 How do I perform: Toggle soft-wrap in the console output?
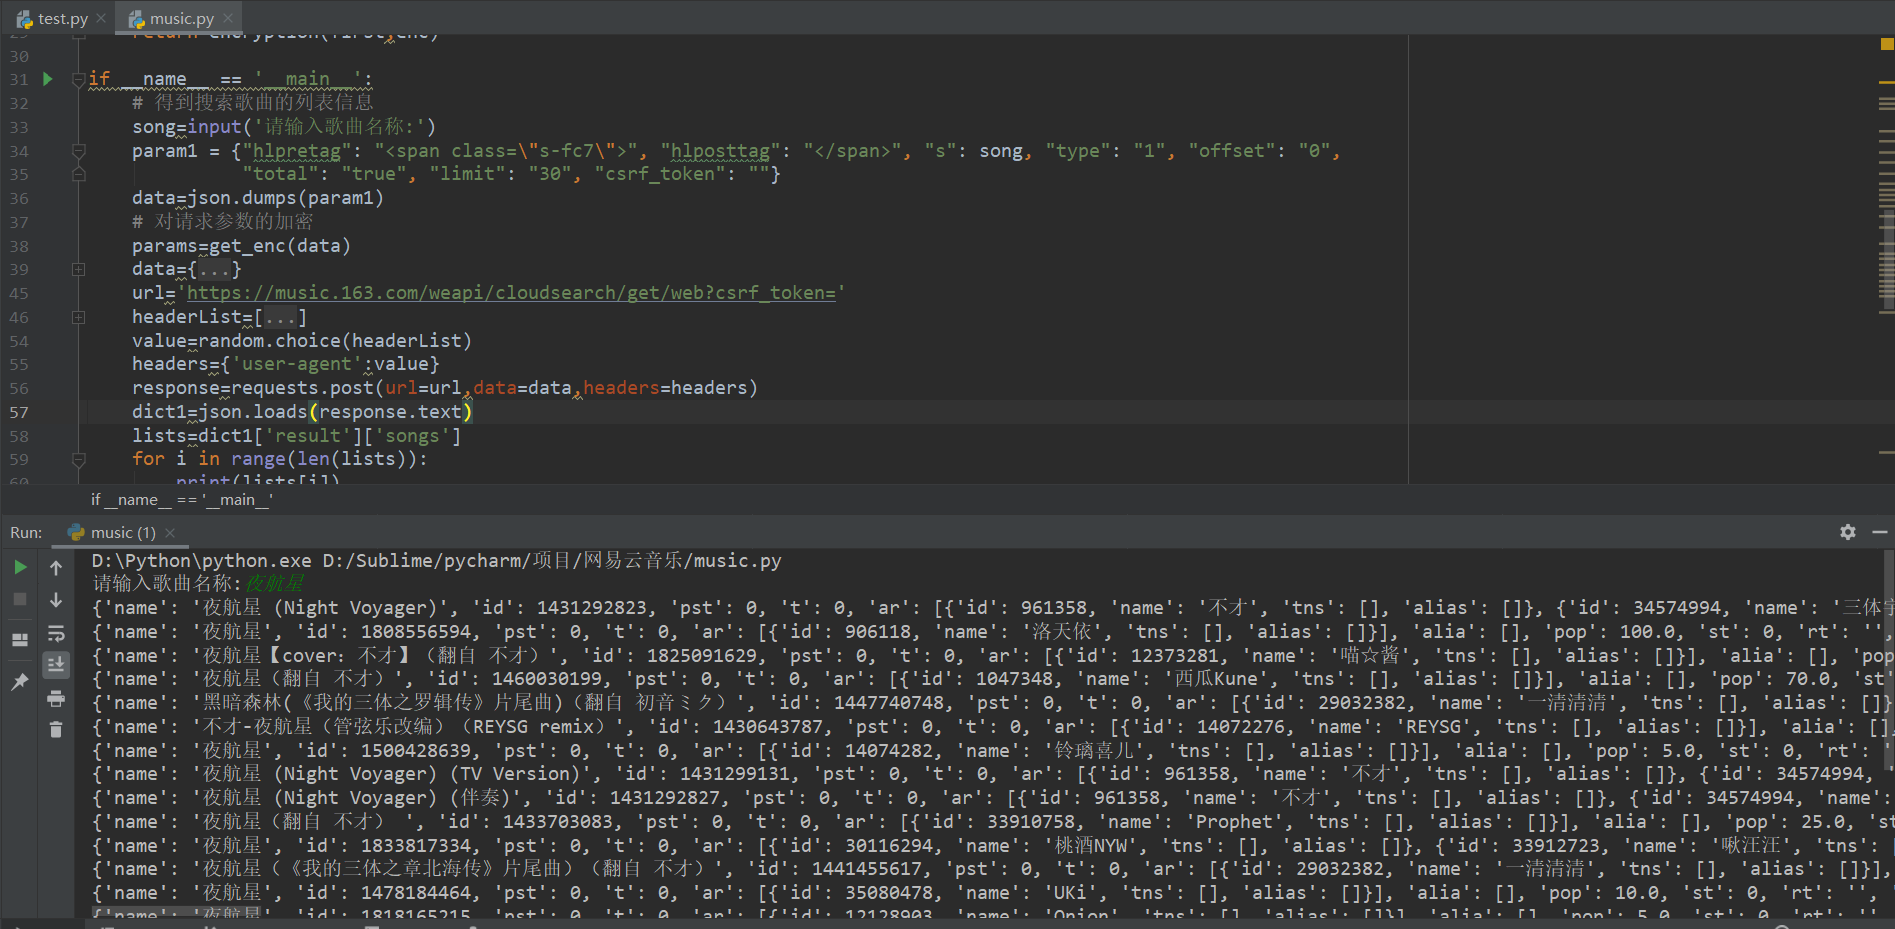56,633
